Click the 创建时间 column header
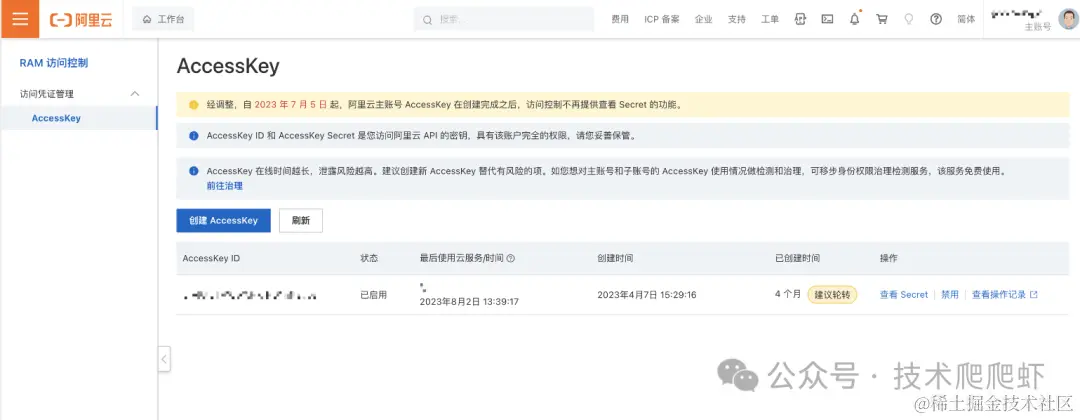This screenshot has width=1080, height=420. point(615,258)
